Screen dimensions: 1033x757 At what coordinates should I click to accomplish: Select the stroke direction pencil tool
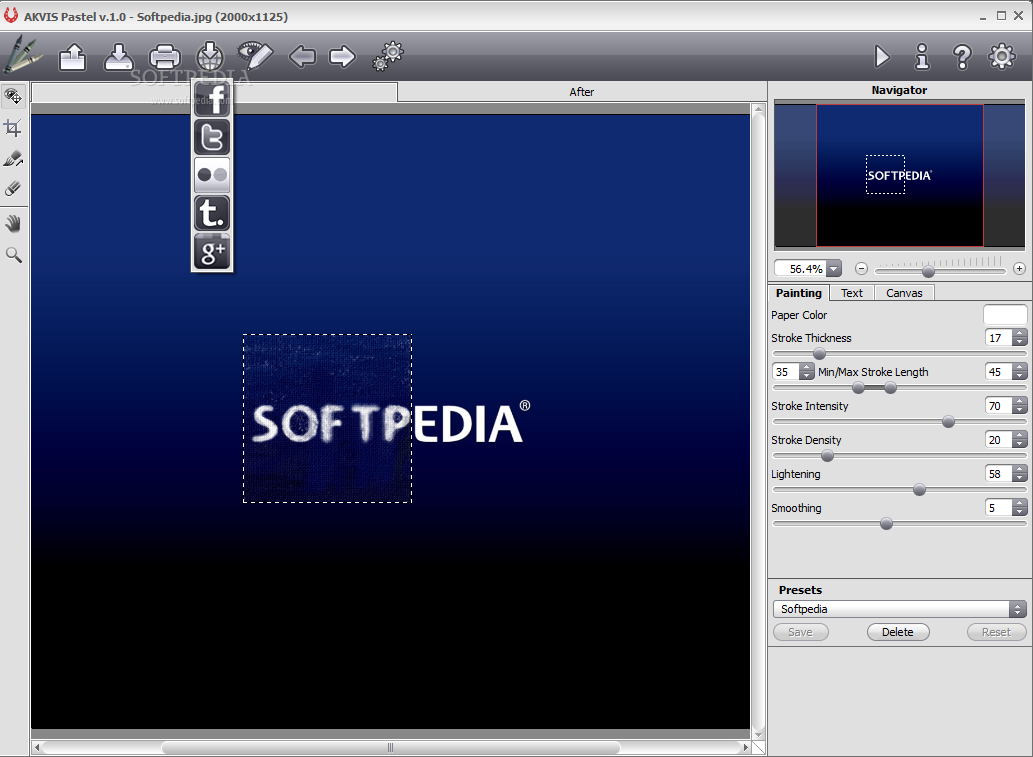point(13,159)
